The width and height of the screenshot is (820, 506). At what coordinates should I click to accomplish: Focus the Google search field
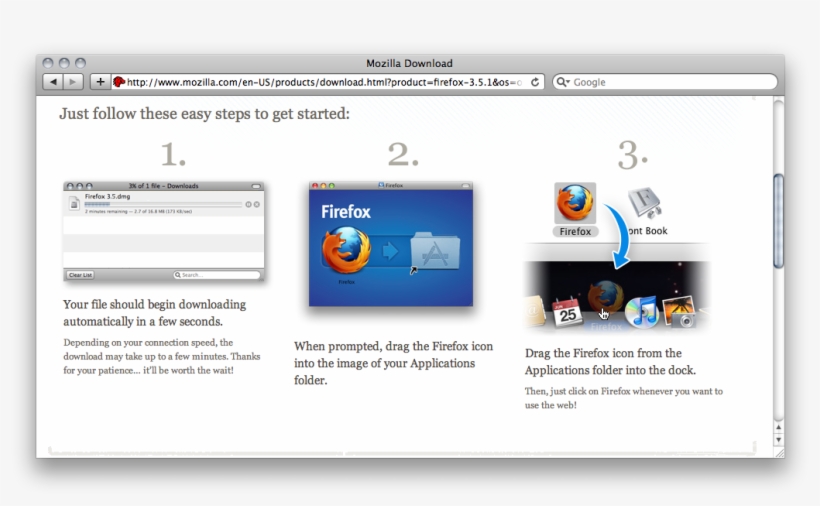click(x=665, y=82)
